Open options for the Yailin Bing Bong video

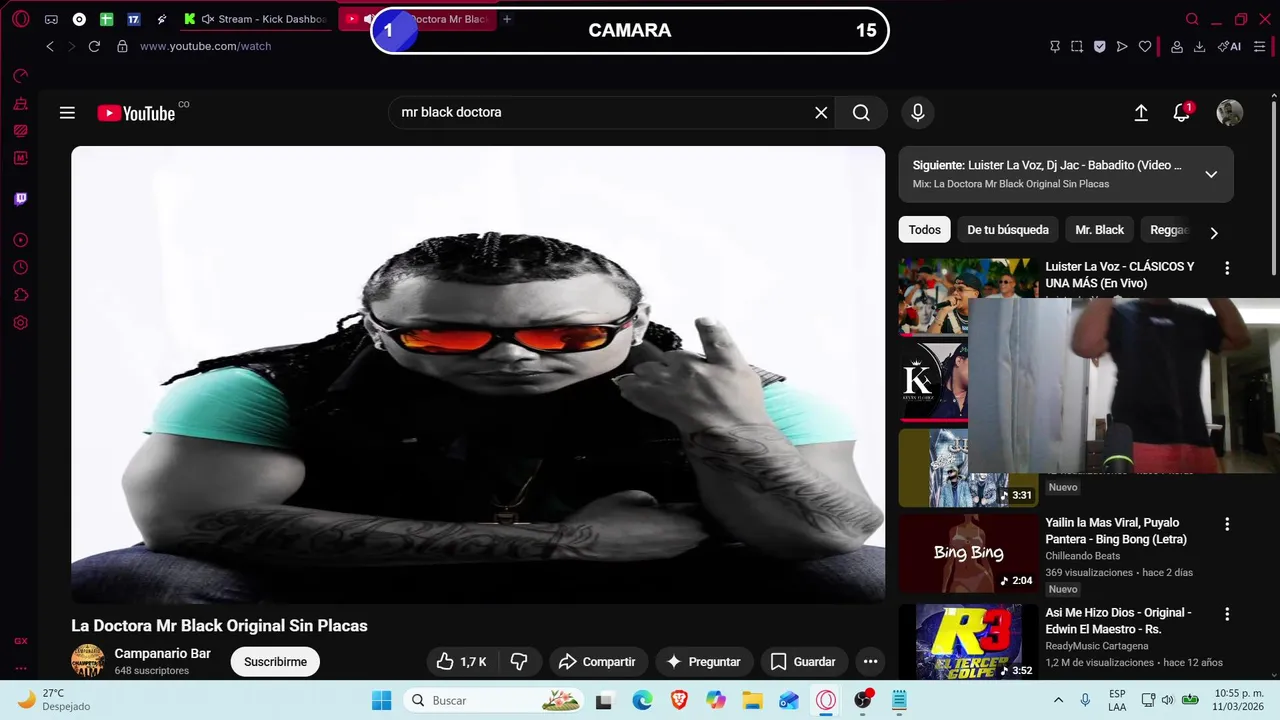[x=1227, y=524]
